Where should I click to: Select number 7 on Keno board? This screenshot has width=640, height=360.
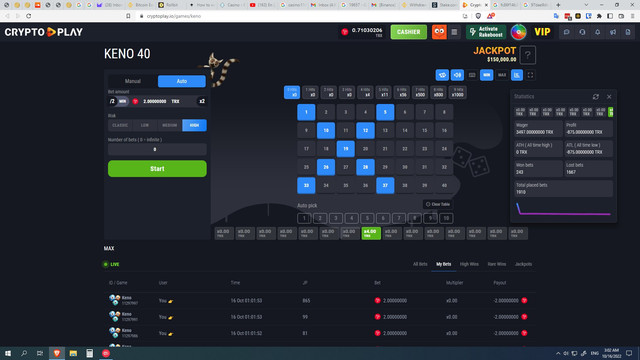pos(424,112)
